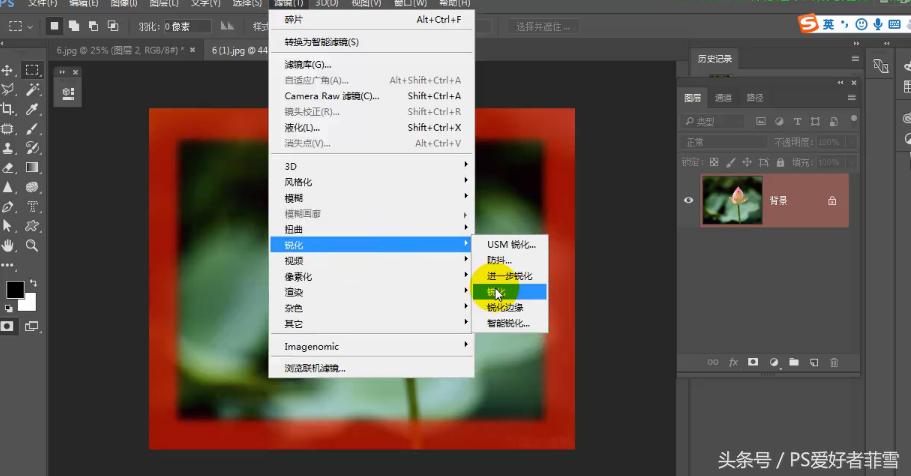This screenshot has width=911, height=476.
Task: Click the change screen mode icon
Action: [31, 327]
